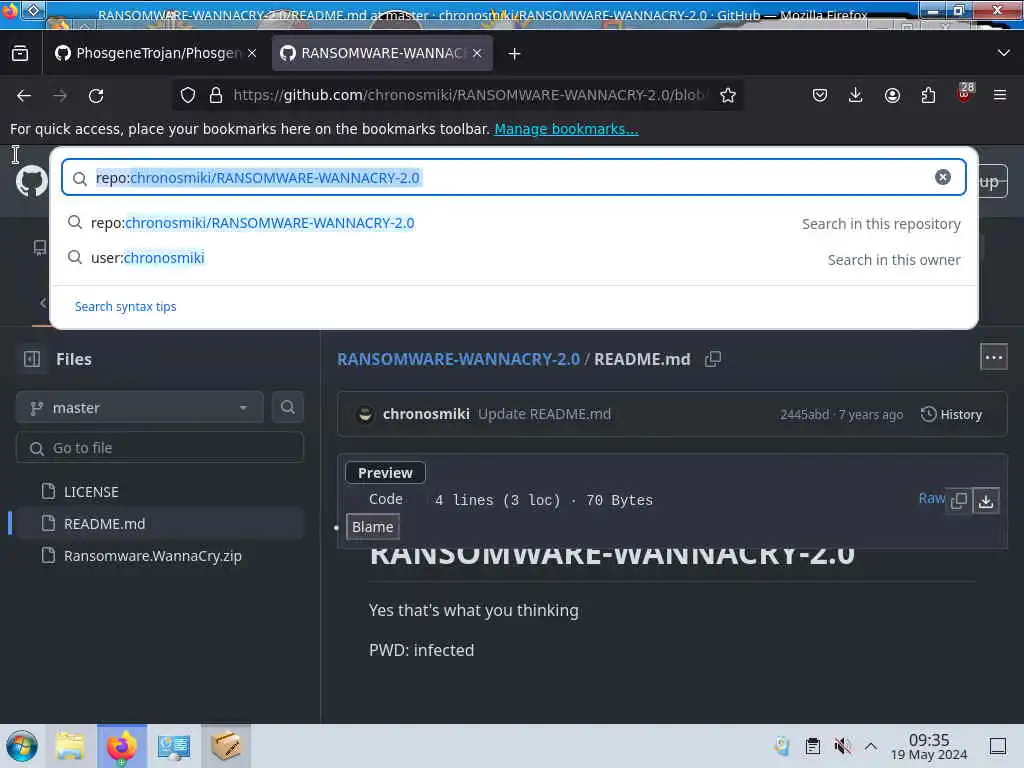This screenshot has height=768, width=1024.
Task: Open the master branch dropdown
Action: click(x=139, y=408)
